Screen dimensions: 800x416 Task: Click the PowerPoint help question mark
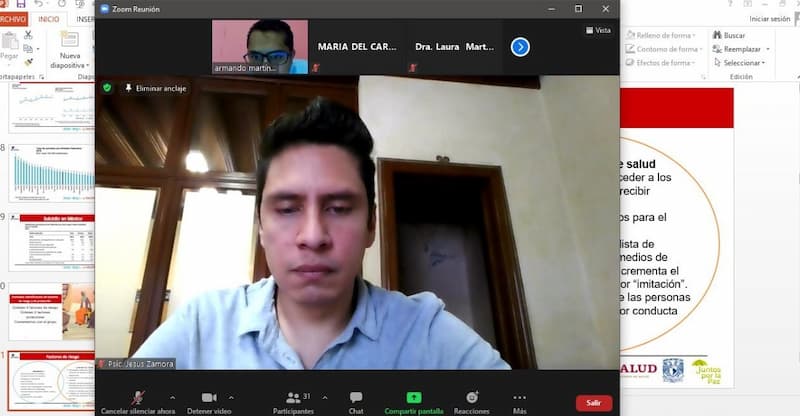pyautogui.click(x=730, y=4)
